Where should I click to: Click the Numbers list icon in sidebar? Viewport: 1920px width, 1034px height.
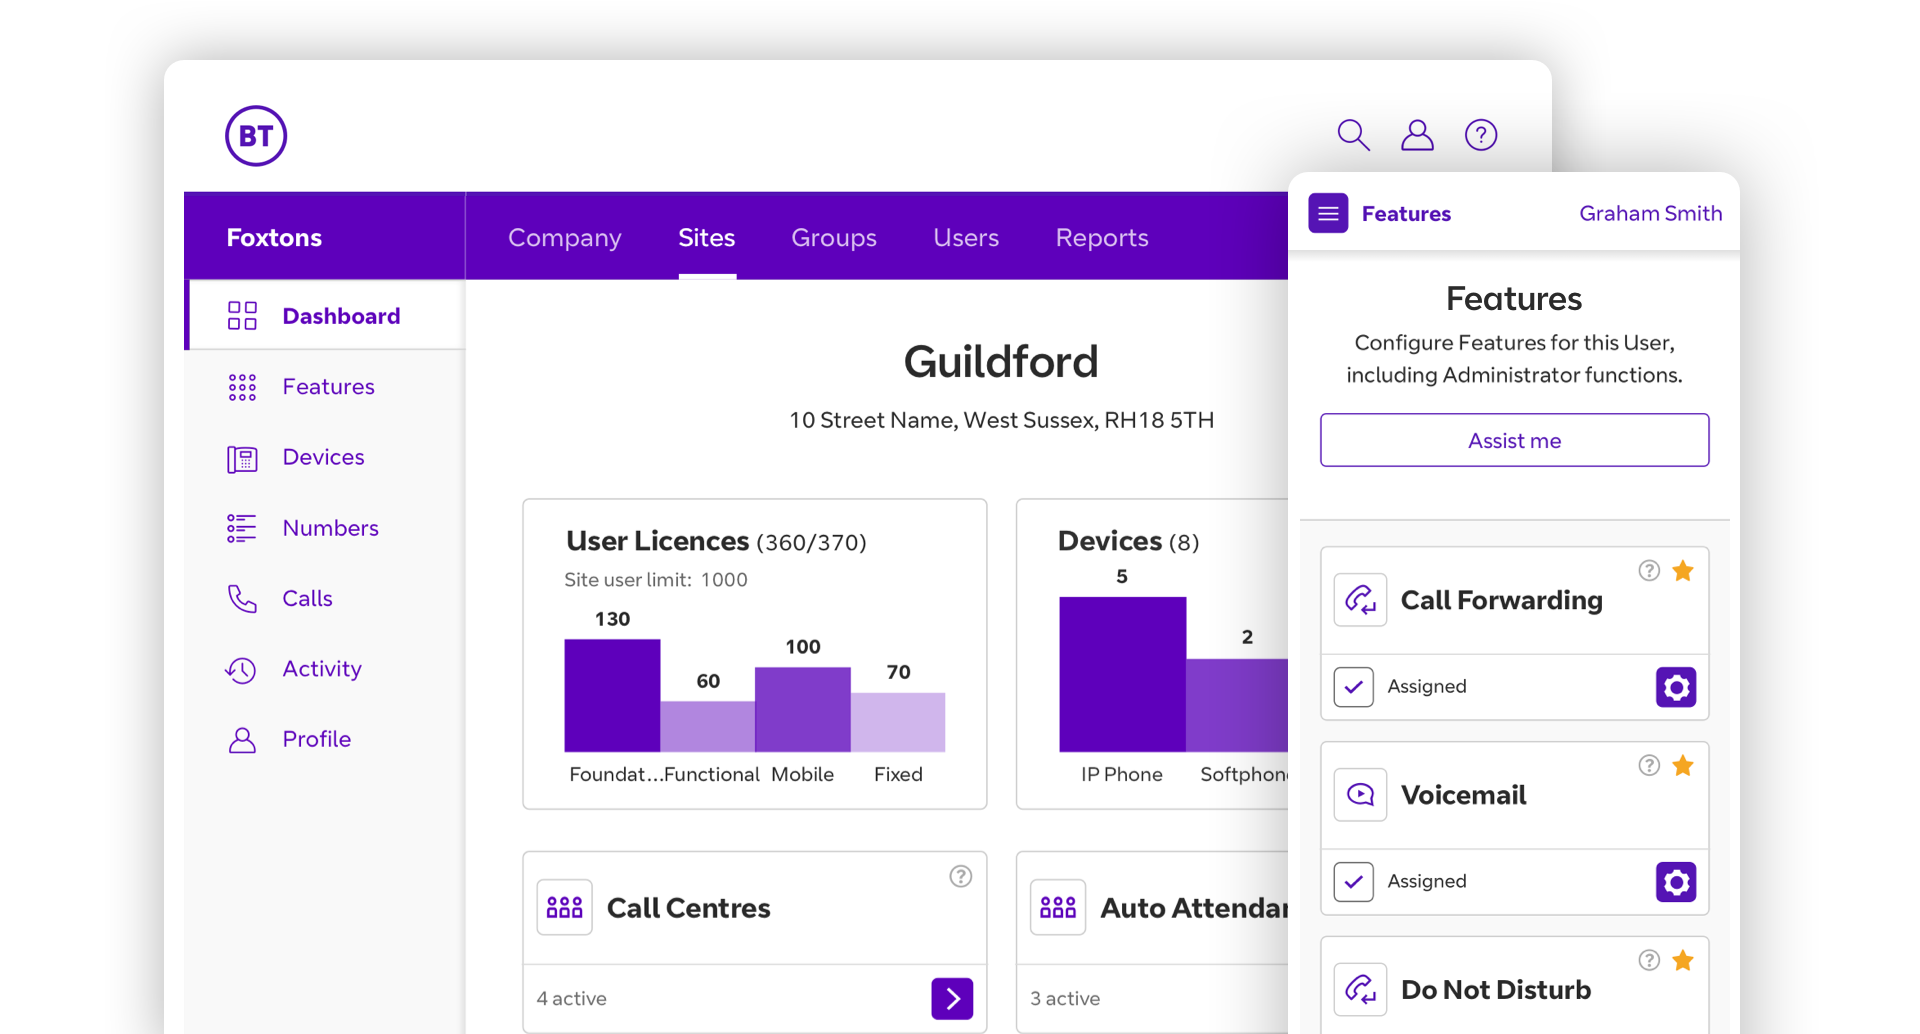pyautogui.click(x=242, y=528)
